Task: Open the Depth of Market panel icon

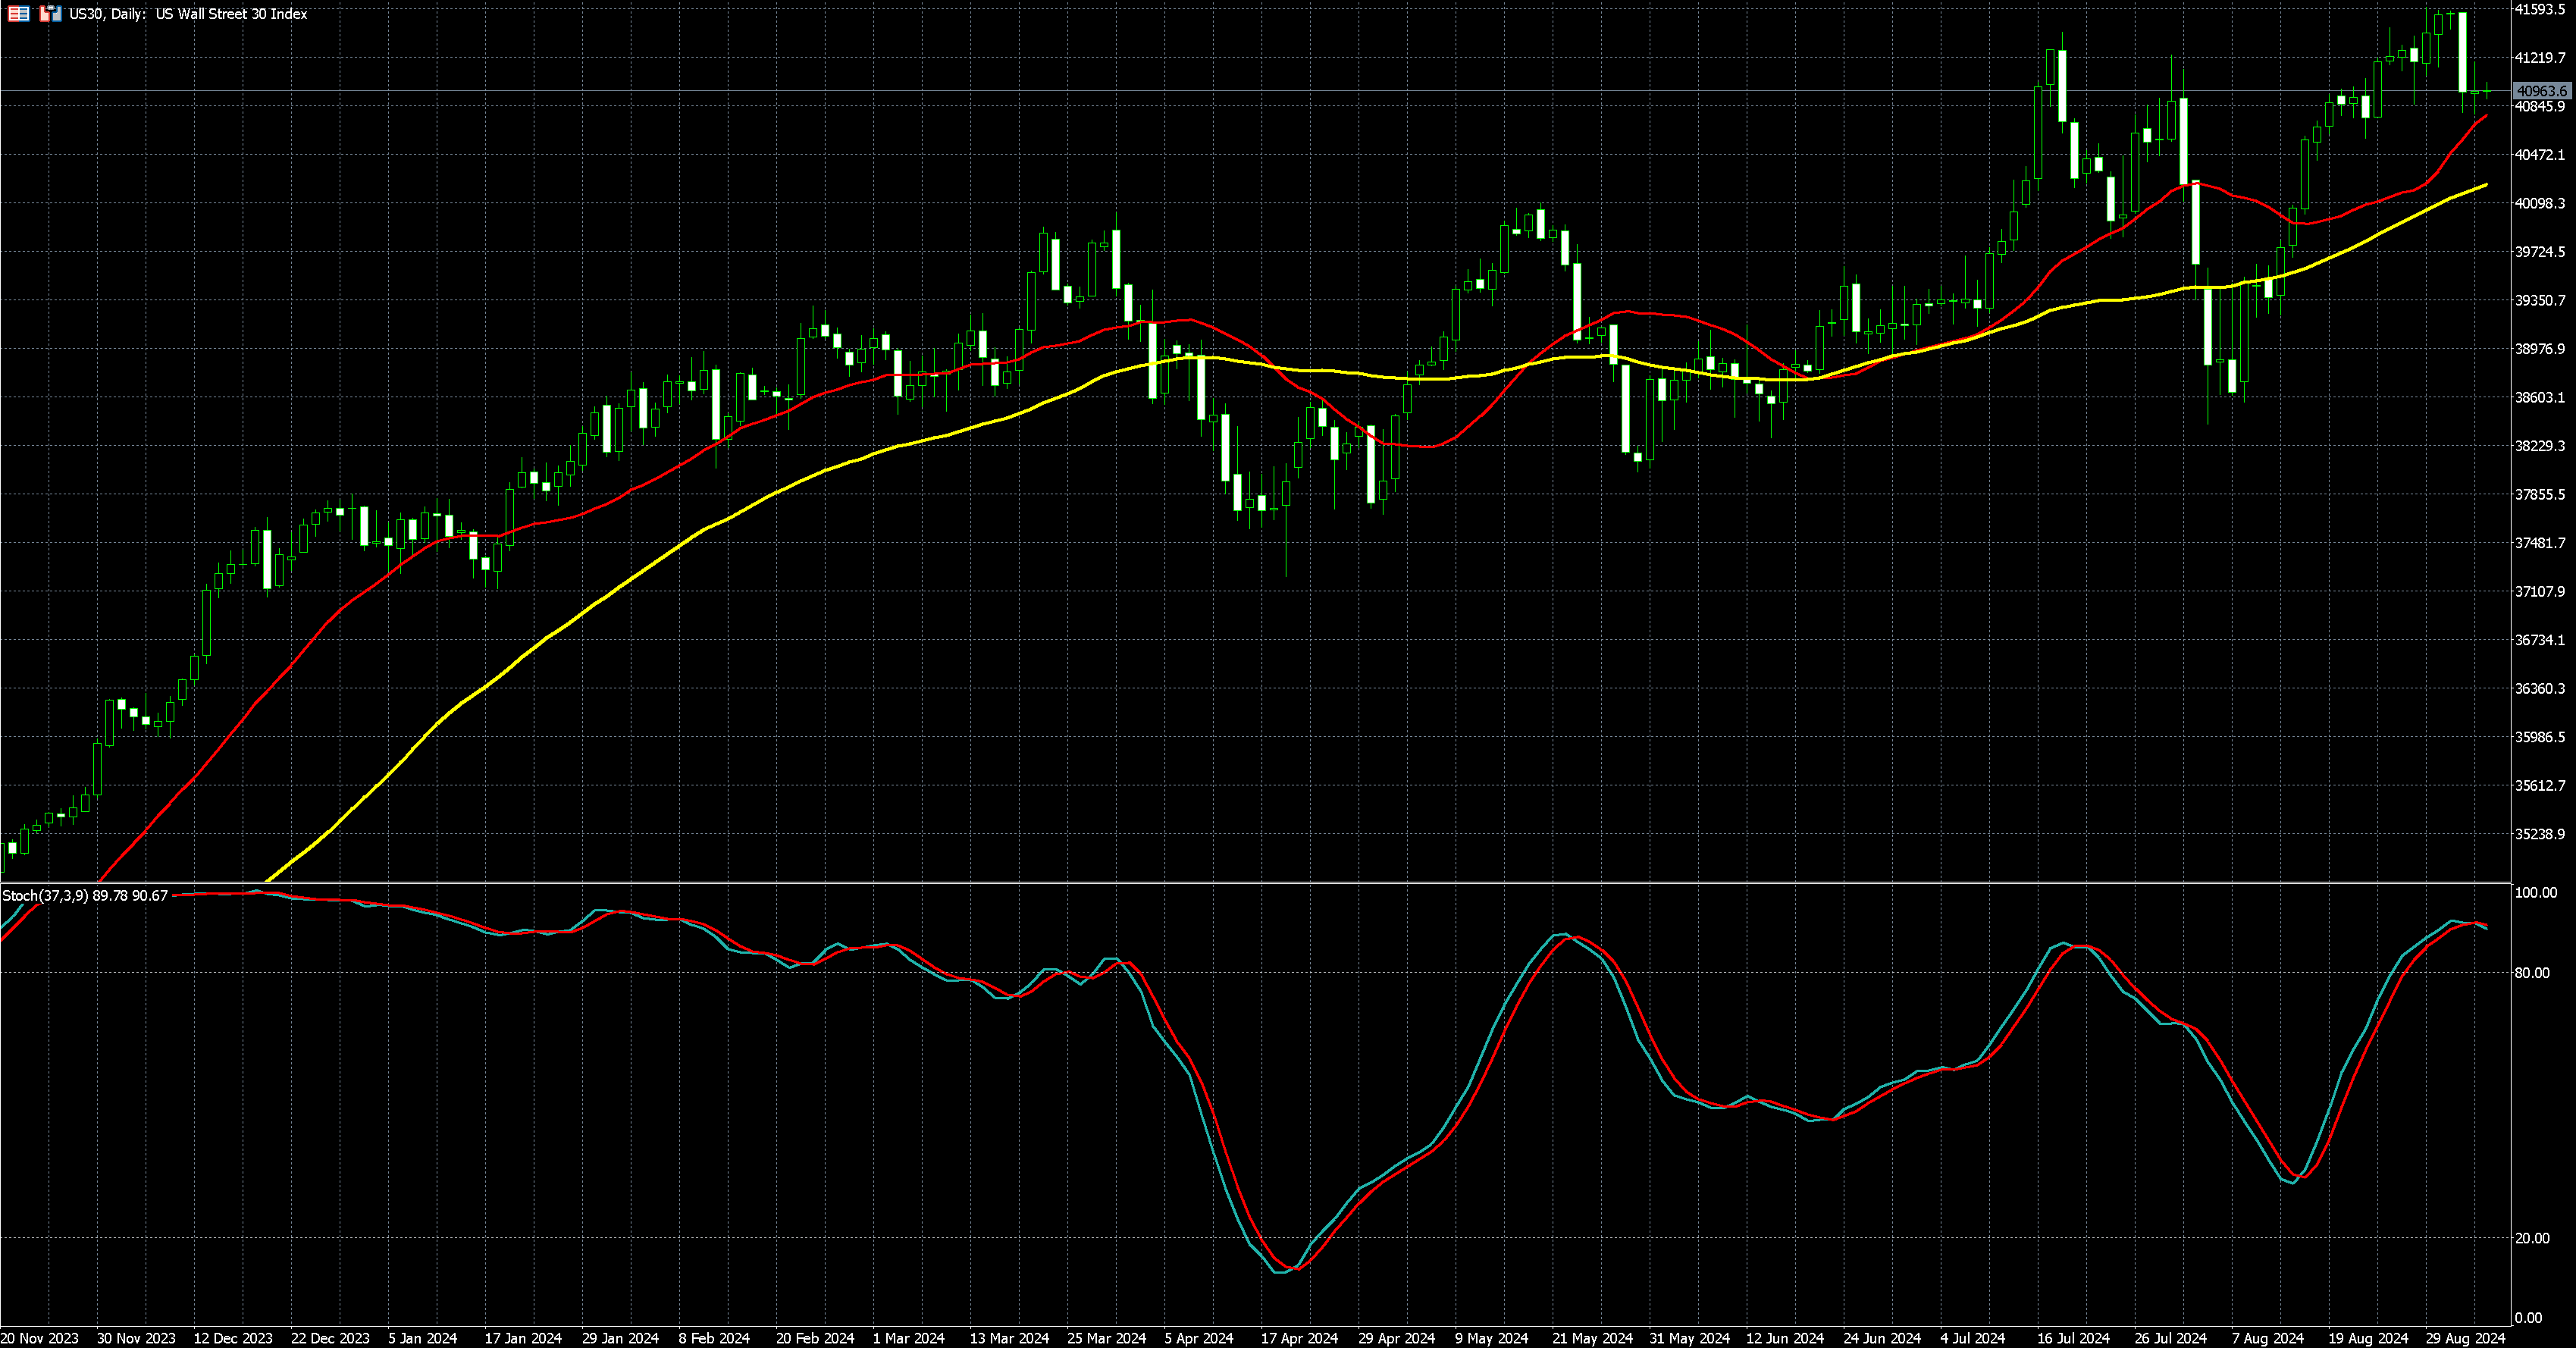Action: coord(18,14)
